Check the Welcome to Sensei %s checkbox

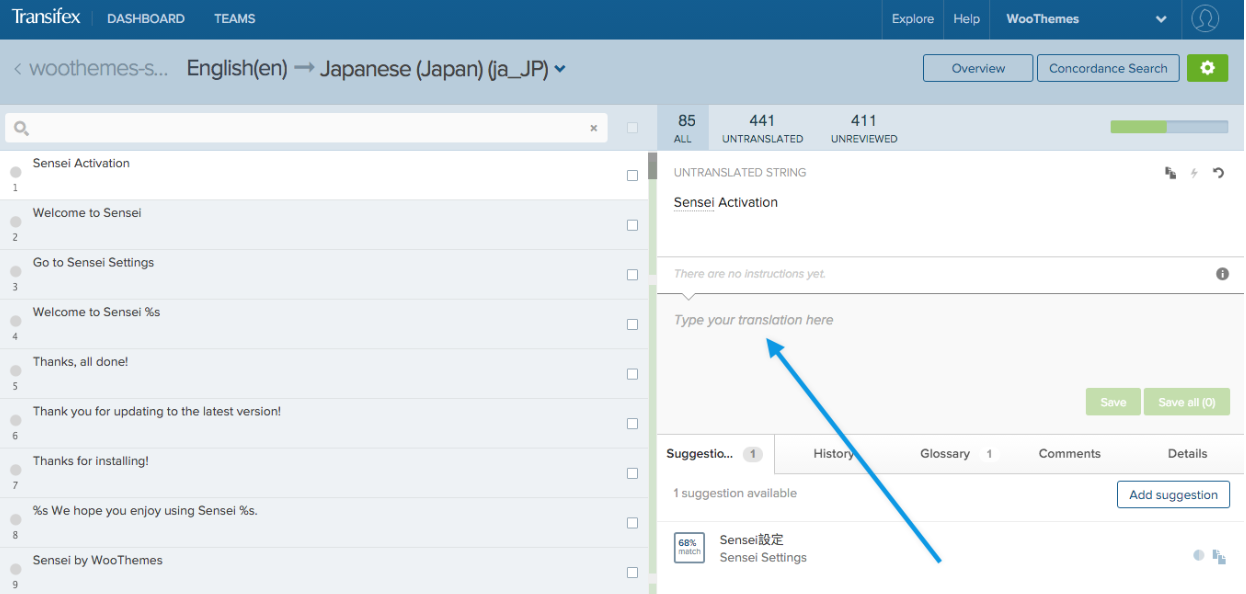[x=632, y=324]
